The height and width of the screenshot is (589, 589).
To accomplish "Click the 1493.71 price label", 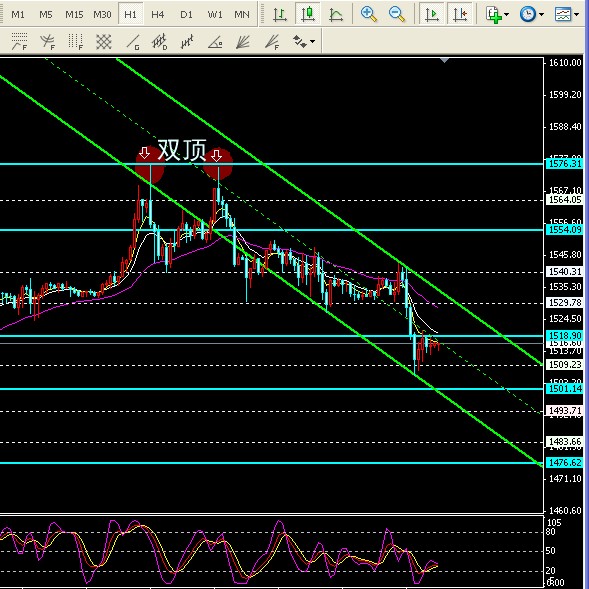I will point(565,410).
